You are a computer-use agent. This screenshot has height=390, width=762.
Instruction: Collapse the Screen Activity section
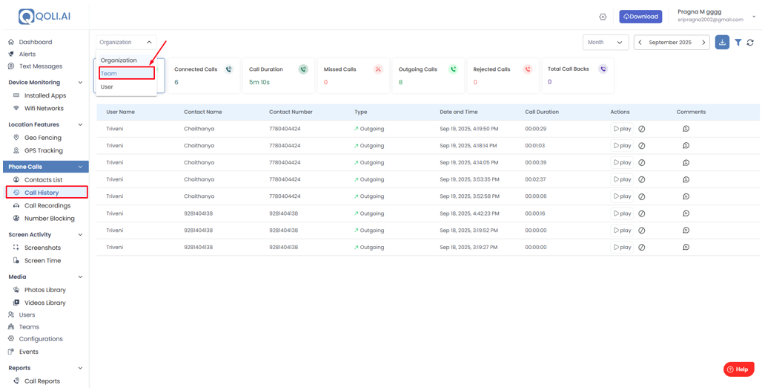tap(80, 235)
